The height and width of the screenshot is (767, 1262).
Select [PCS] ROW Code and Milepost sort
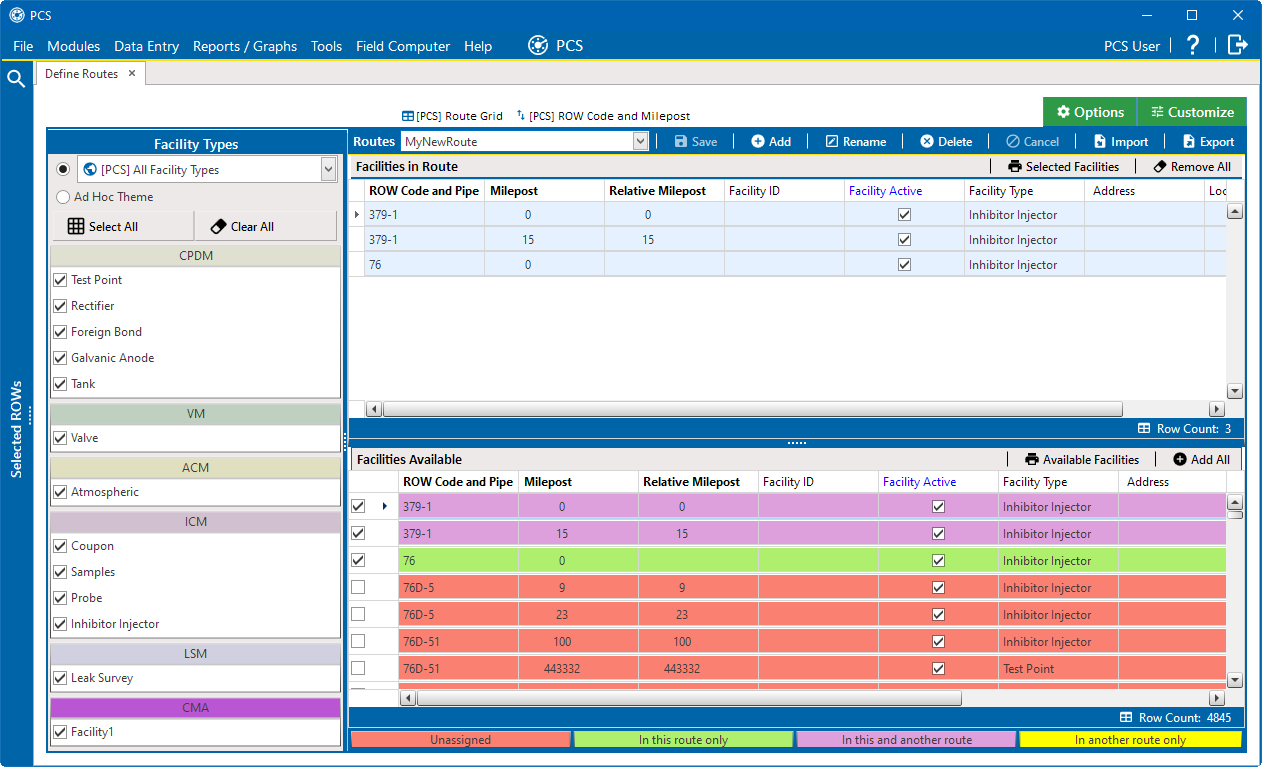pyautogui.click(x=603, y=116)
